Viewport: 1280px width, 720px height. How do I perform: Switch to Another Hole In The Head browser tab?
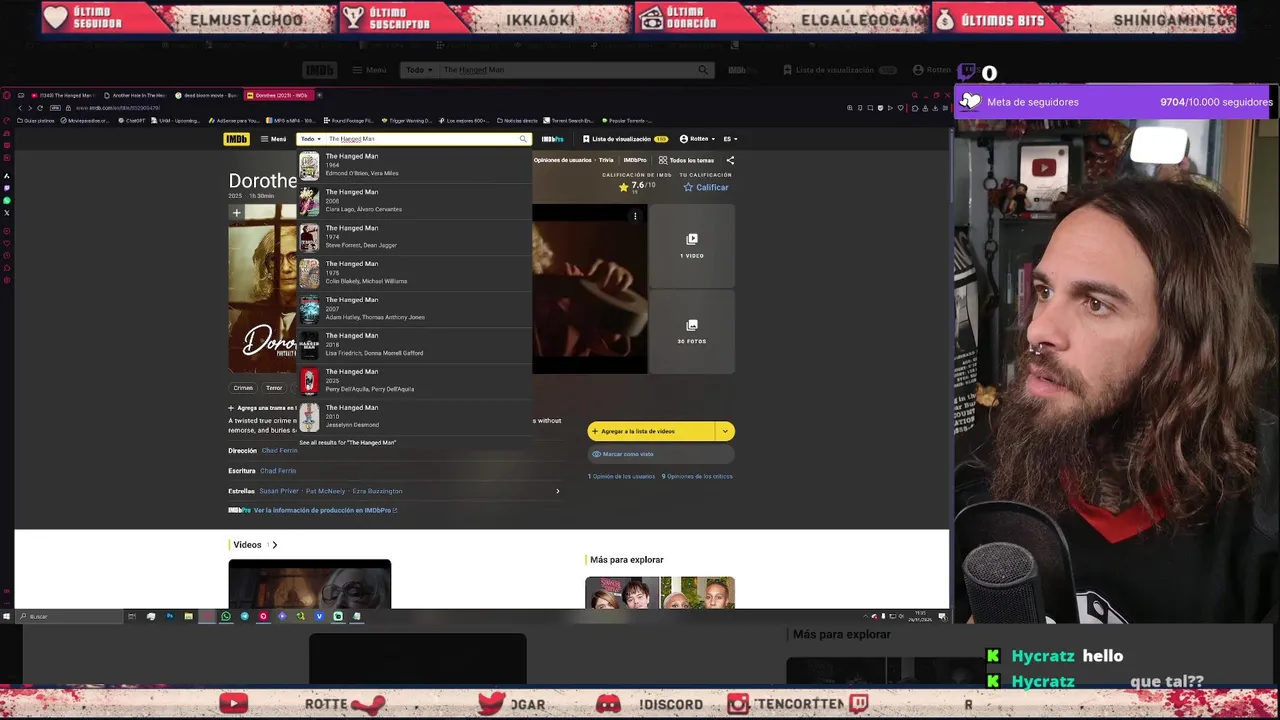pos(136,95)
